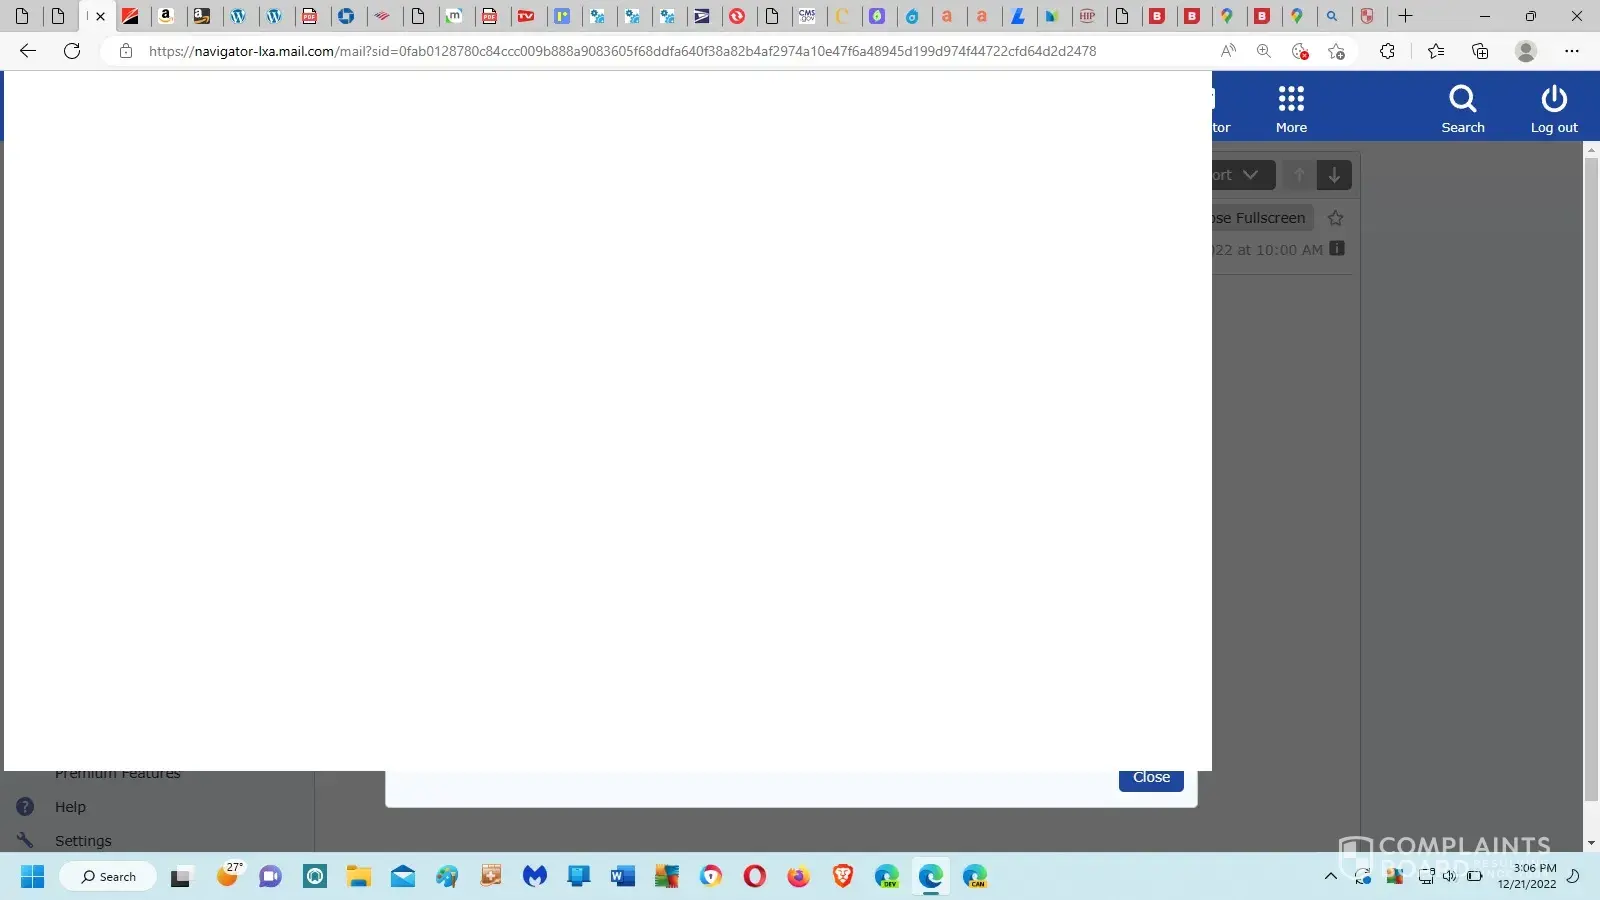Click the Read aloud icon in address bar
The image size is (1600, 900).
[x=1228, y=51]
